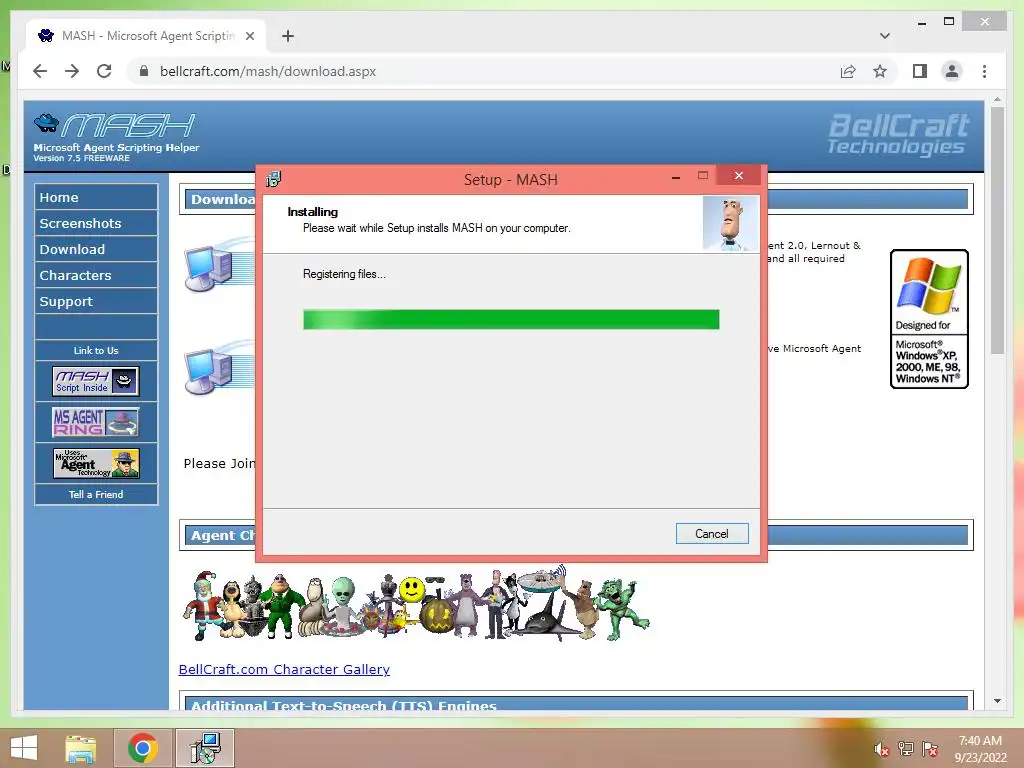Viewport: 1024px width, 768px height.
Task: Open Screenshots in site navigation
Action: click(96, 223)
